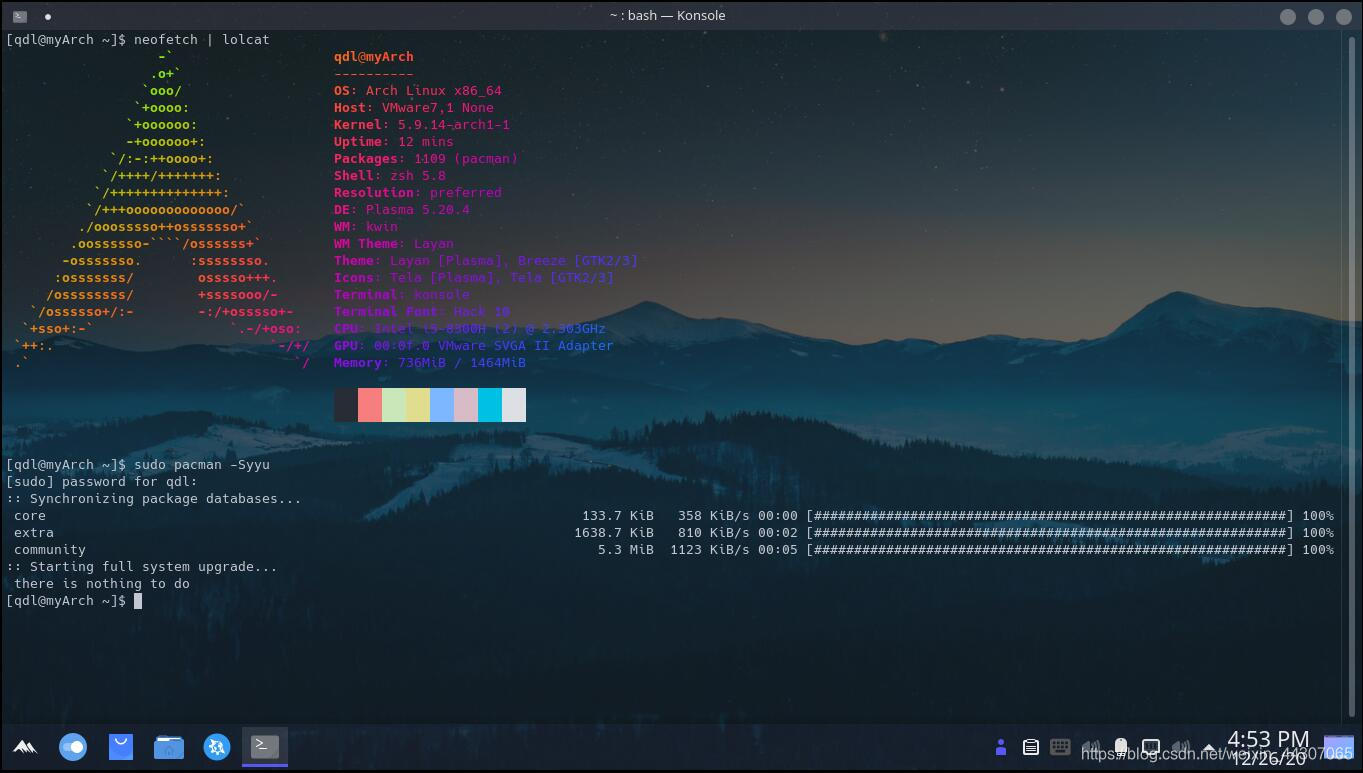Image resolution: width=1363 pixels, height=773 pixels.
Task: Click the 'DE: Plasma 5.20.4' line
Action: click(402, 209)
